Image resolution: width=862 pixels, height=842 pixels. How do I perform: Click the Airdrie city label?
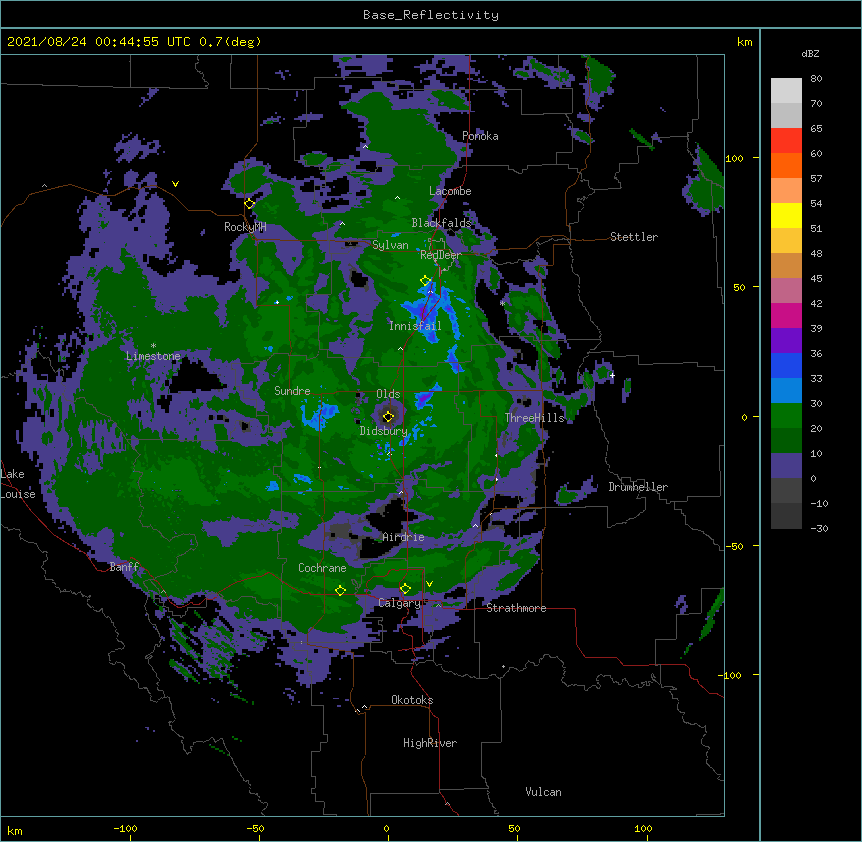[403, 537]
